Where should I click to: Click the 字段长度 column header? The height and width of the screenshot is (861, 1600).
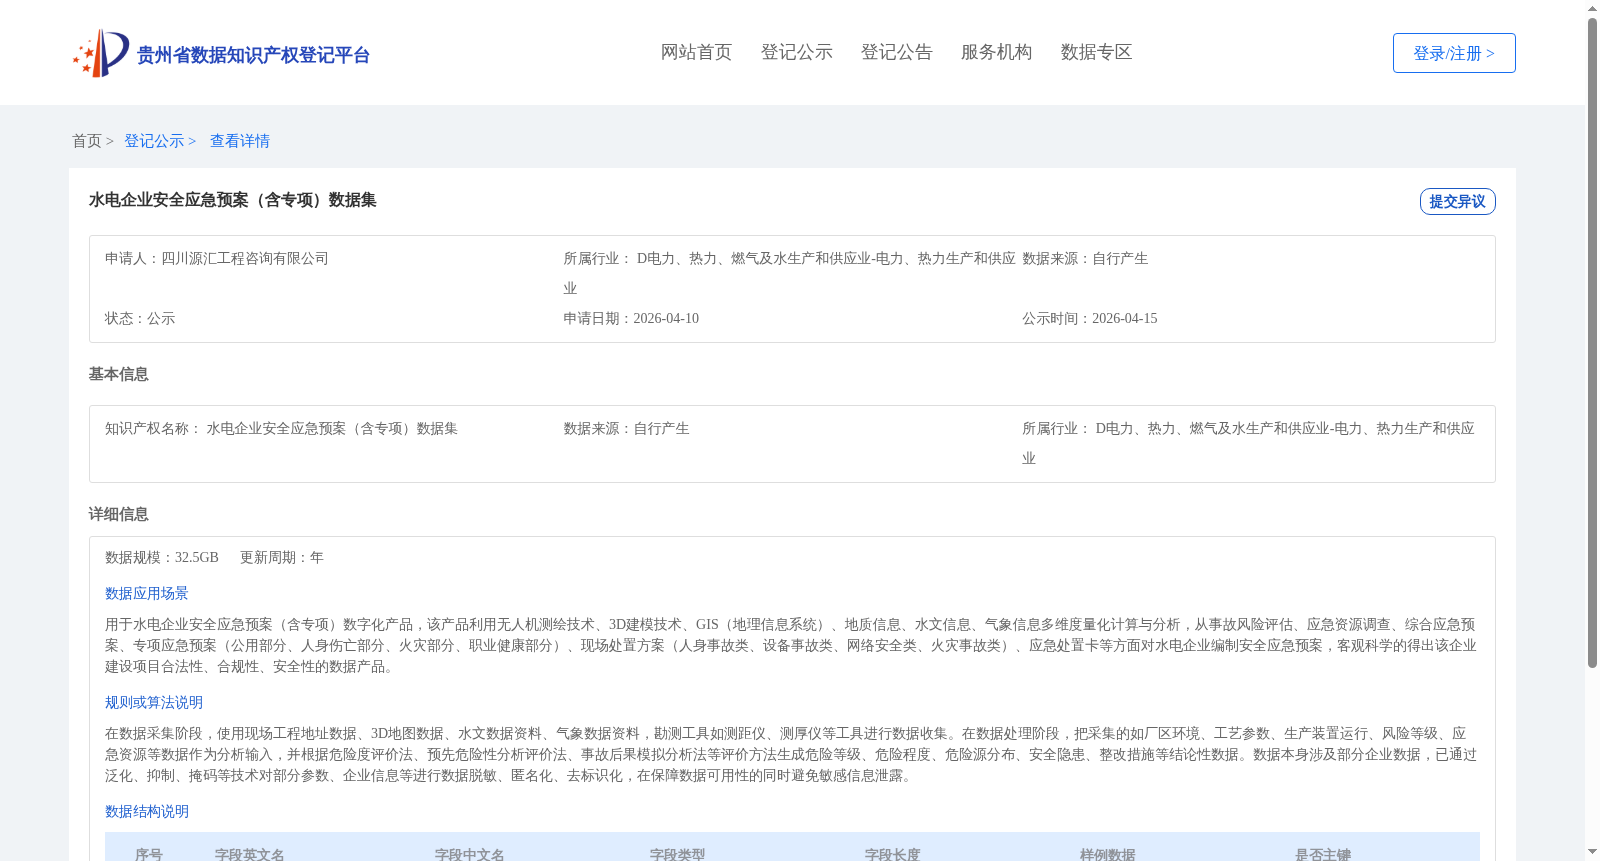pyautogui.click(x=893, y=854)
